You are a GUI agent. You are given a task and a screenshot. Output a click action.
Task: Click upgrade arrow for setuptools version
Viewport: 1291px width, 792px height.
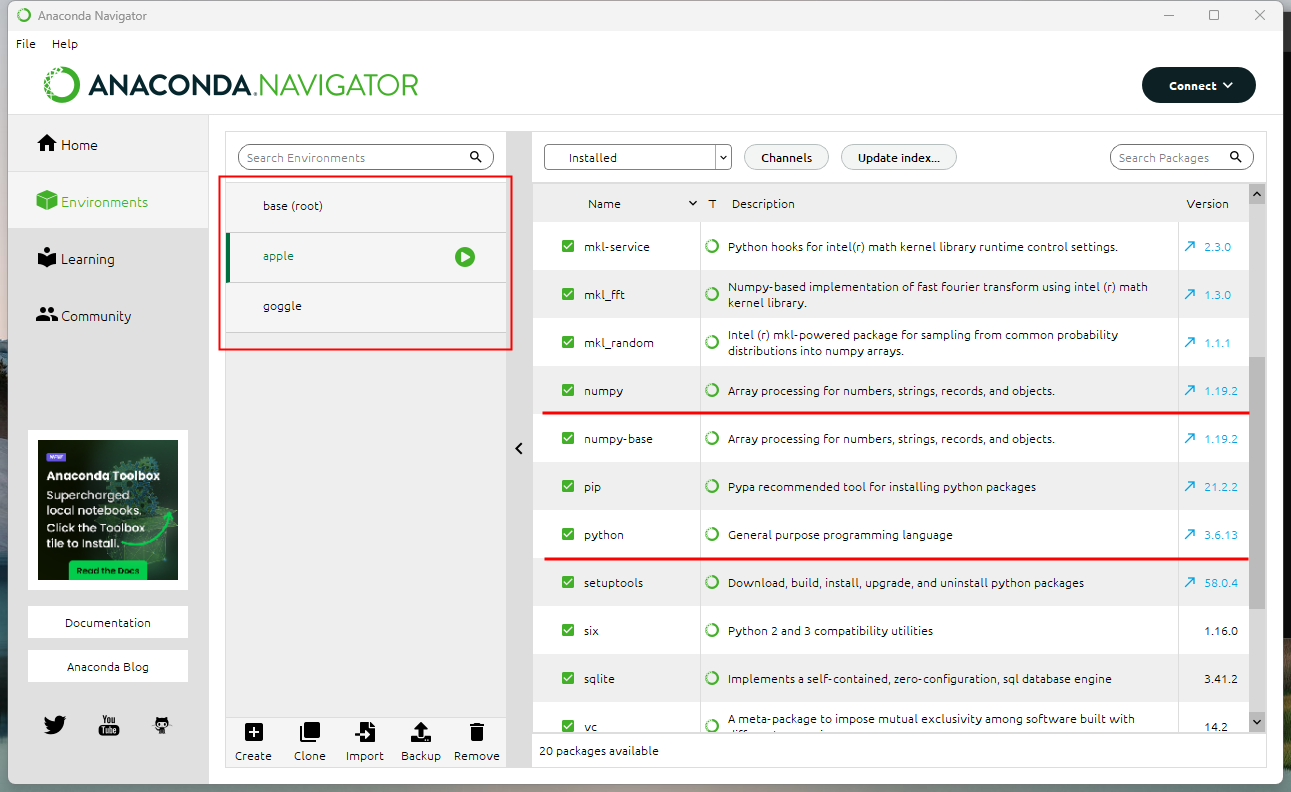tap(1189, 582)
